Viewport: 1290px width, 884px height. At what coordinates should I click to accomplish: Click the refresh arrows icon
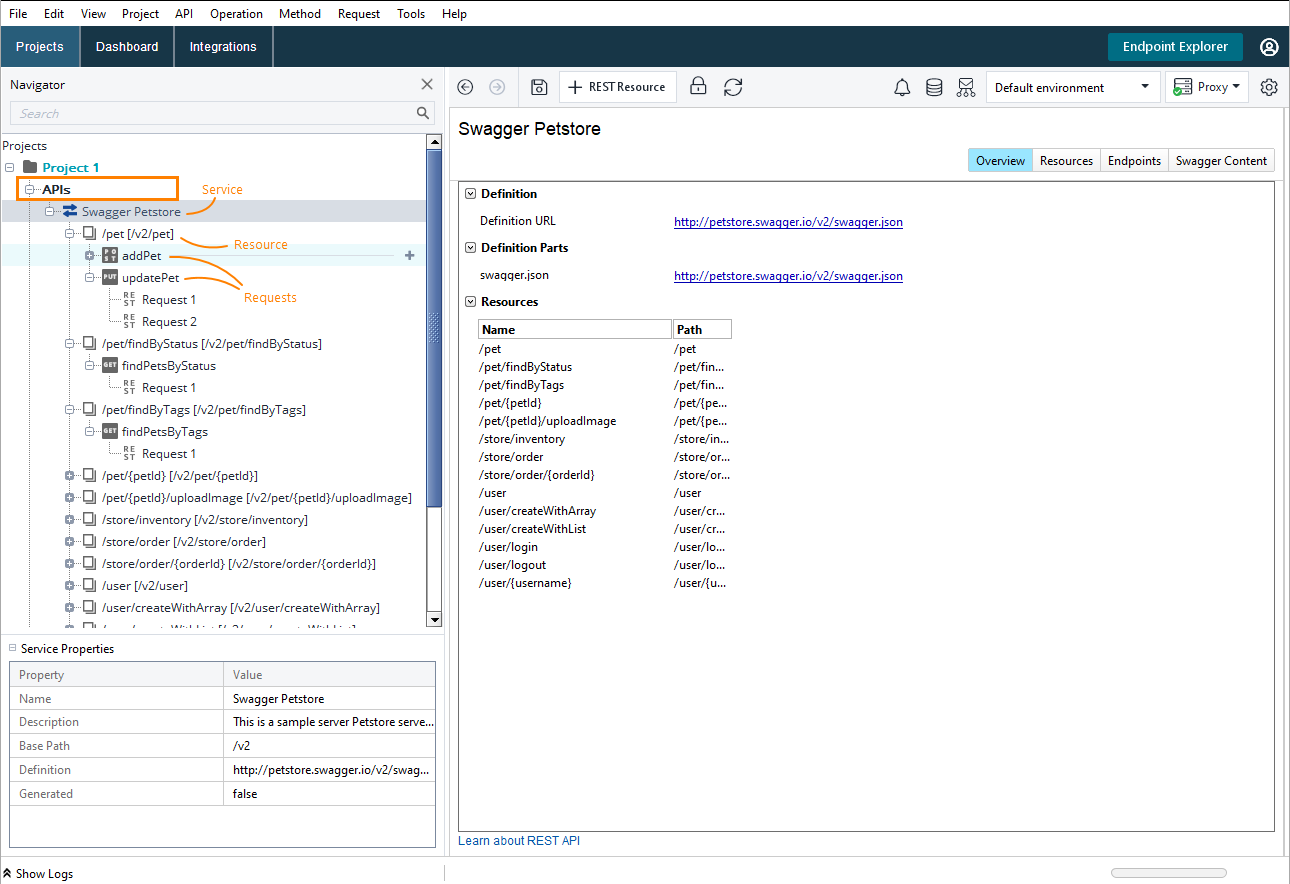point(733,87)
